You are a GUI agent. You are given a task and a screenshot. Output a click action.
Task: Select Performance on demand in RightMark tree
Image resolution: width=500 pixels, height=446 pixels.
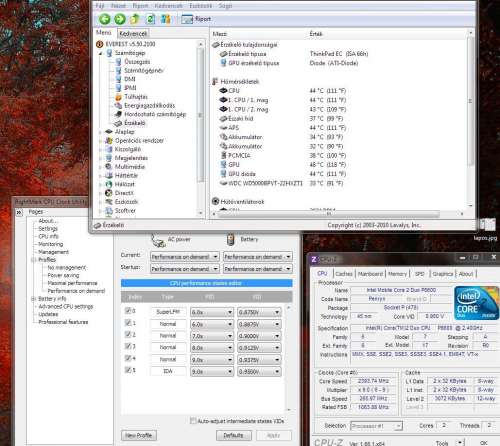(x=76, y=291)
